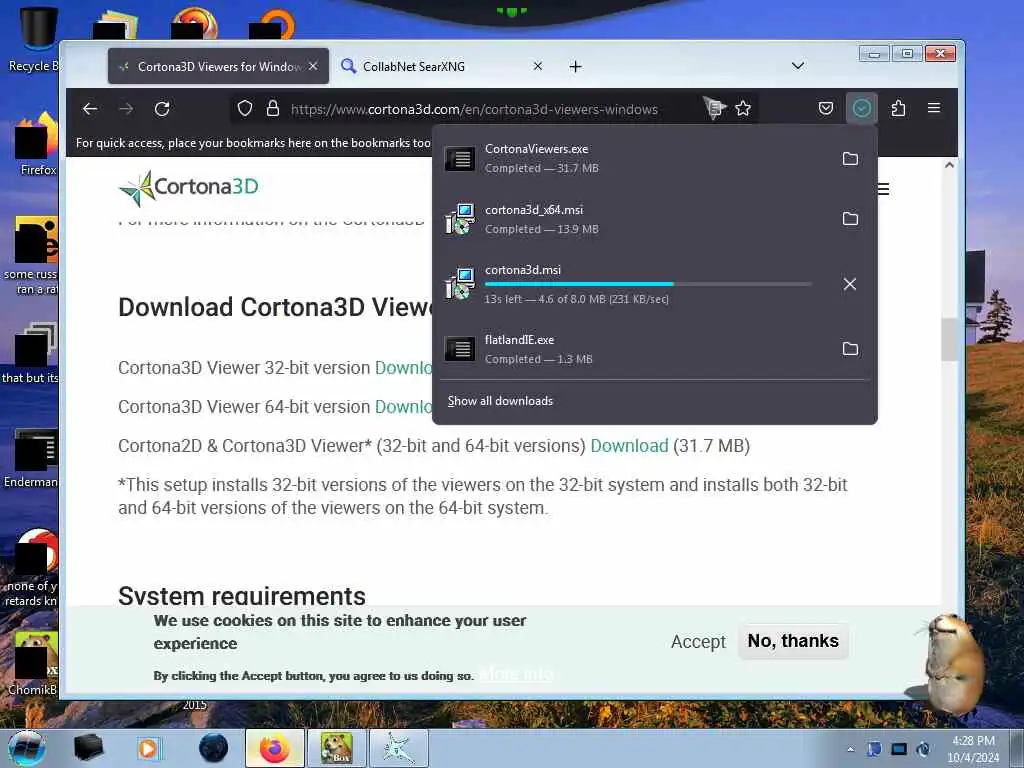The width and height of the screenshot is (1024, 768).
Task: Switch to the Cortona3D Viewers for Windows tab
Action: click(x=218, y=66)
